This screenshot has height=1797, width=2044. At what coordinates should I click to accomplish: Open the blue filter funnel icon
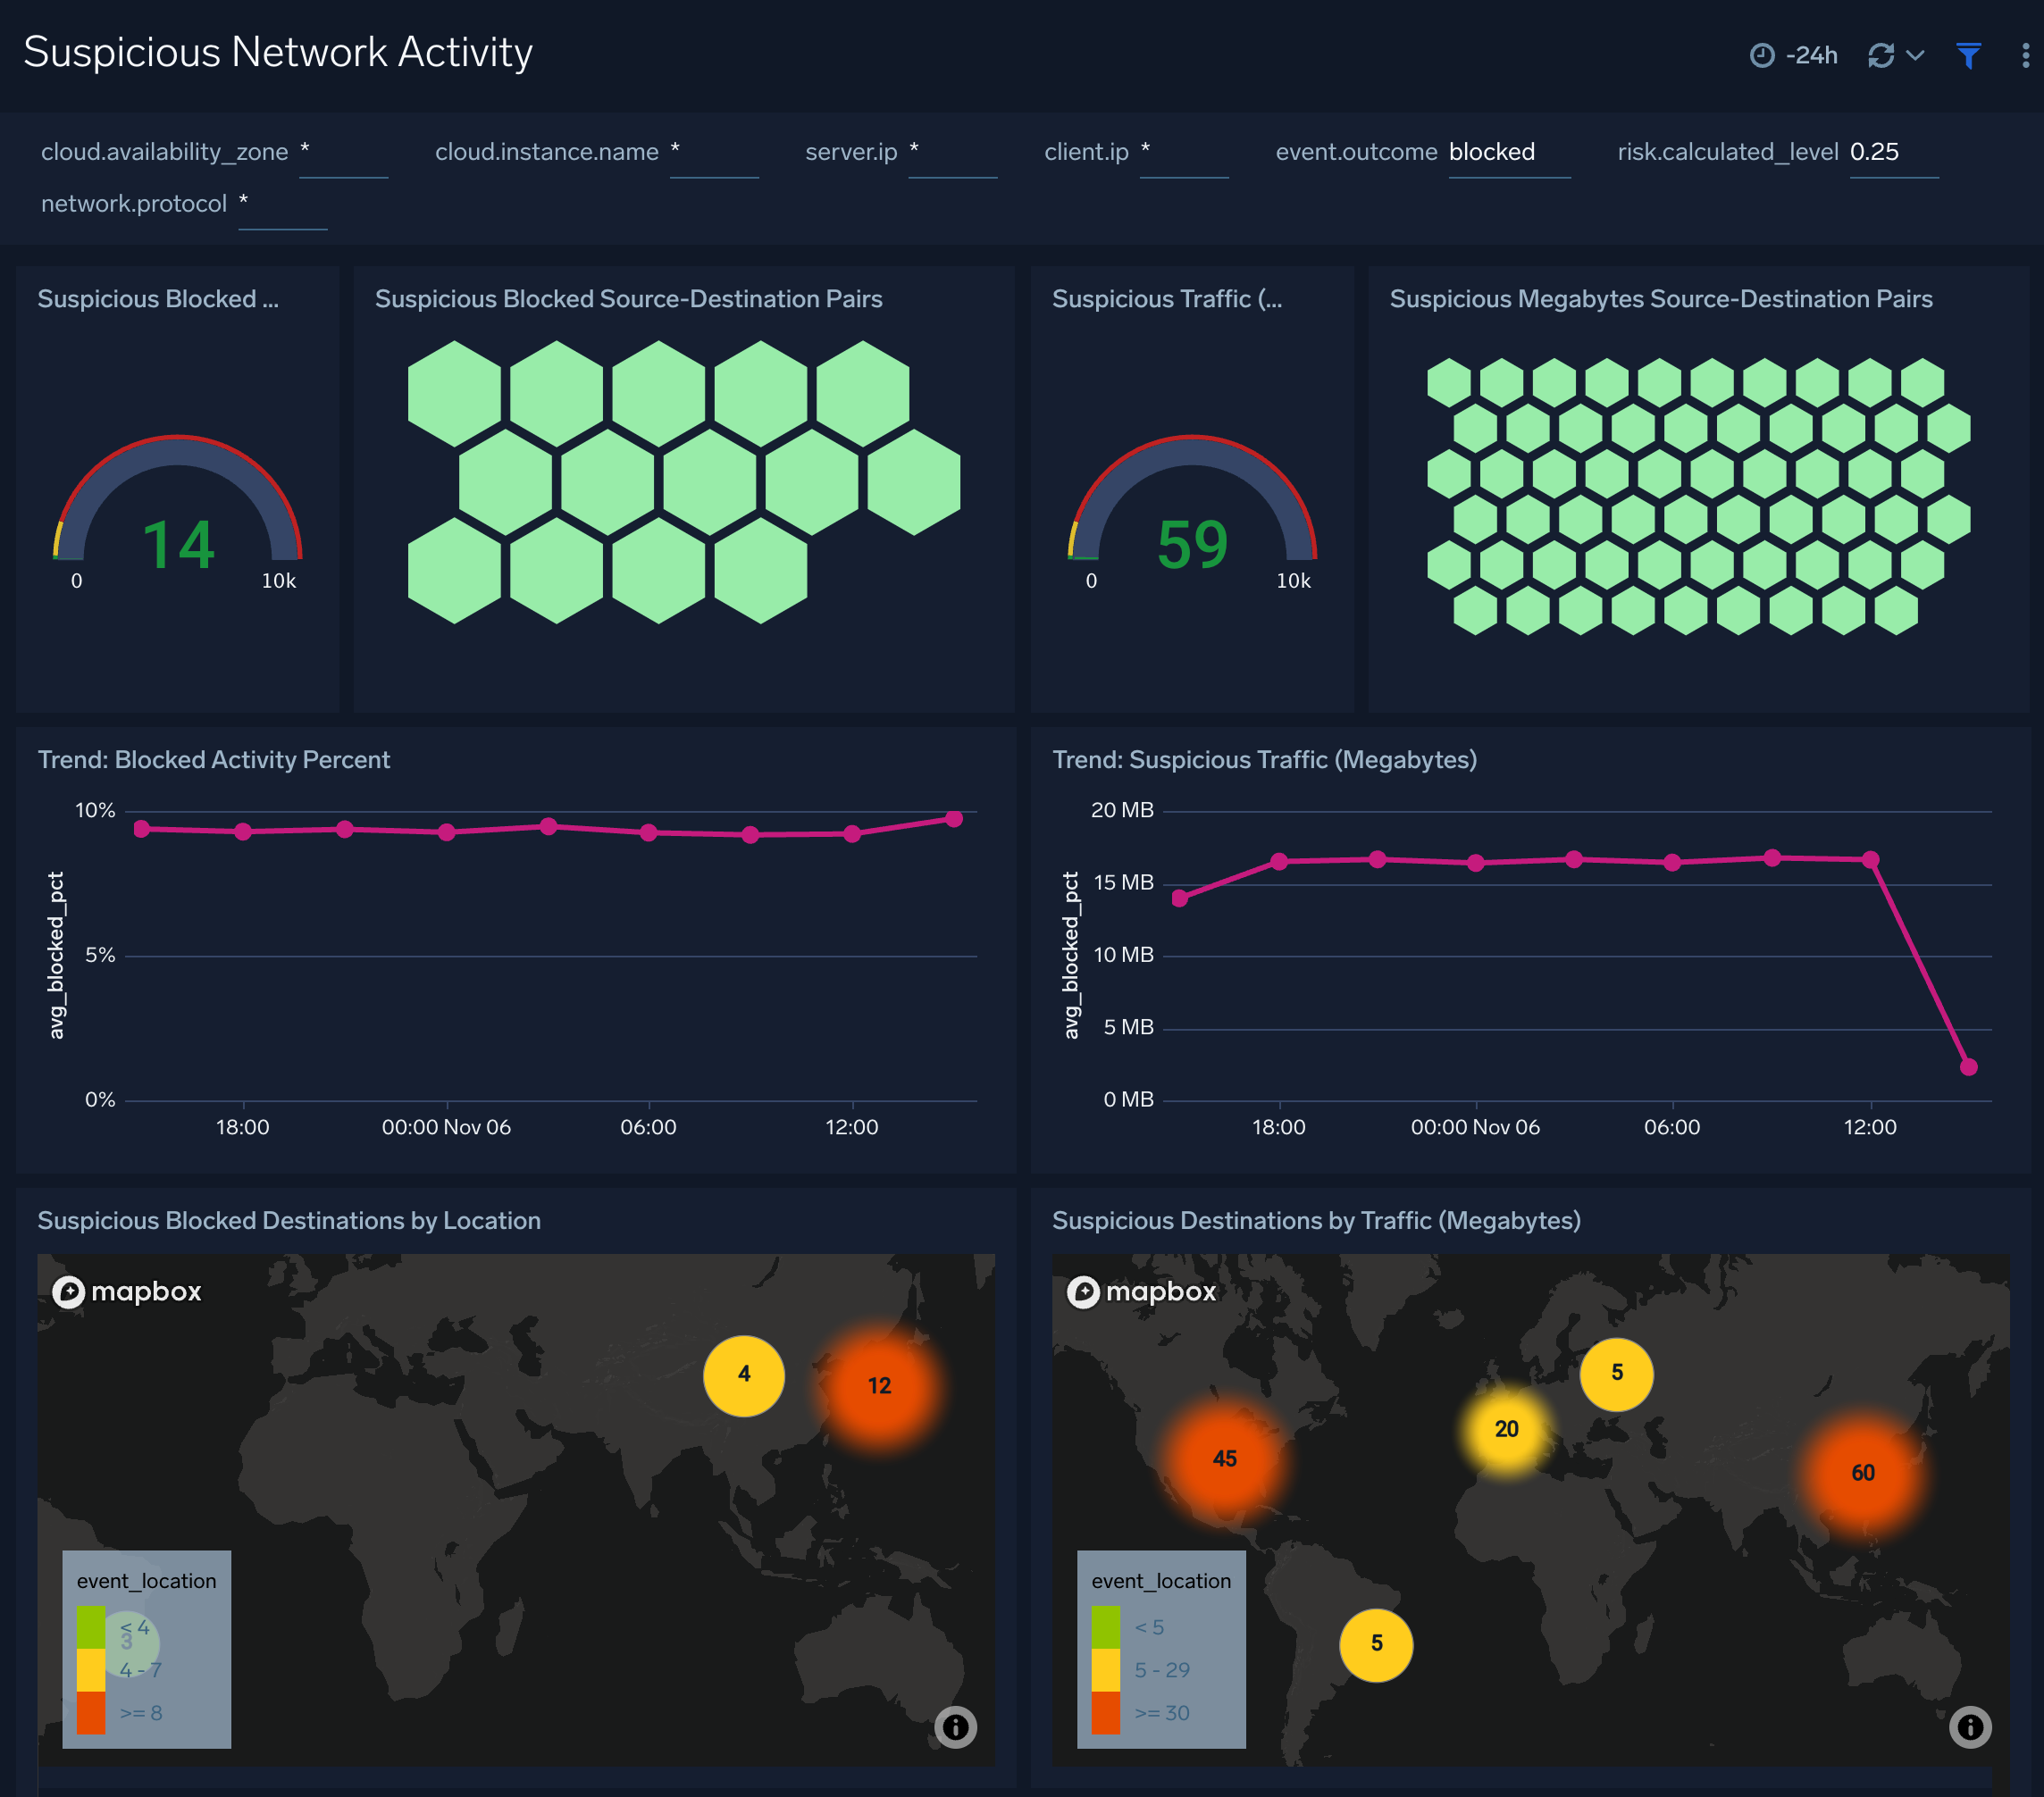[1968, 55]
